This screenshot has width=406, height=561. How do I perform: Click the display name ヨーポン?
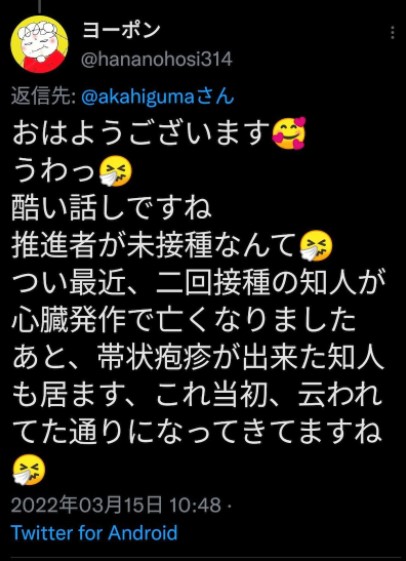[121, 30]
